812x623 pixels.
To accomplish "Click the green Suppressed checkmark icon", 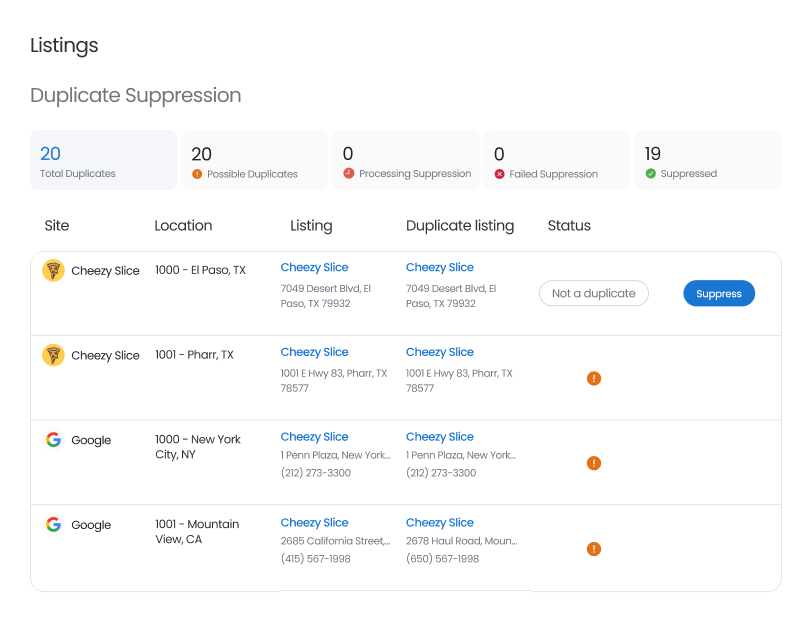I will (x=649, y=172).
